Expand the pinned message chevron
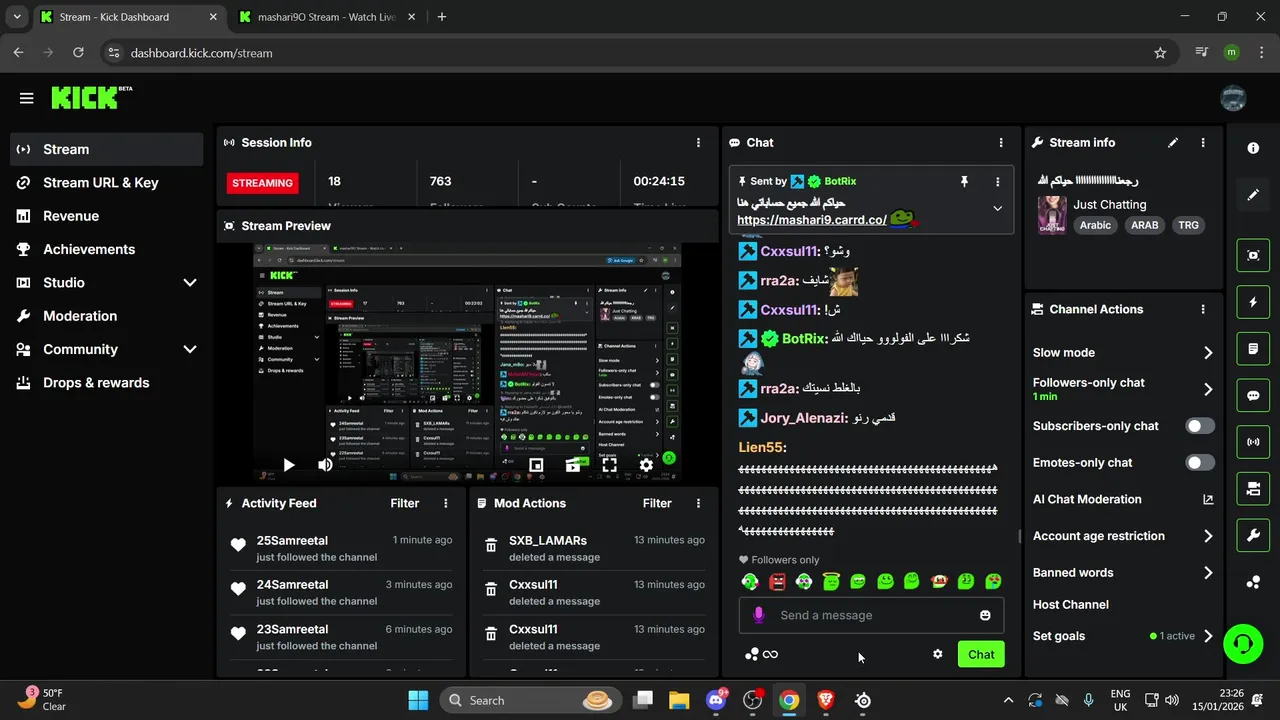This screenshot has height=720, width=1280. point(997,209)
